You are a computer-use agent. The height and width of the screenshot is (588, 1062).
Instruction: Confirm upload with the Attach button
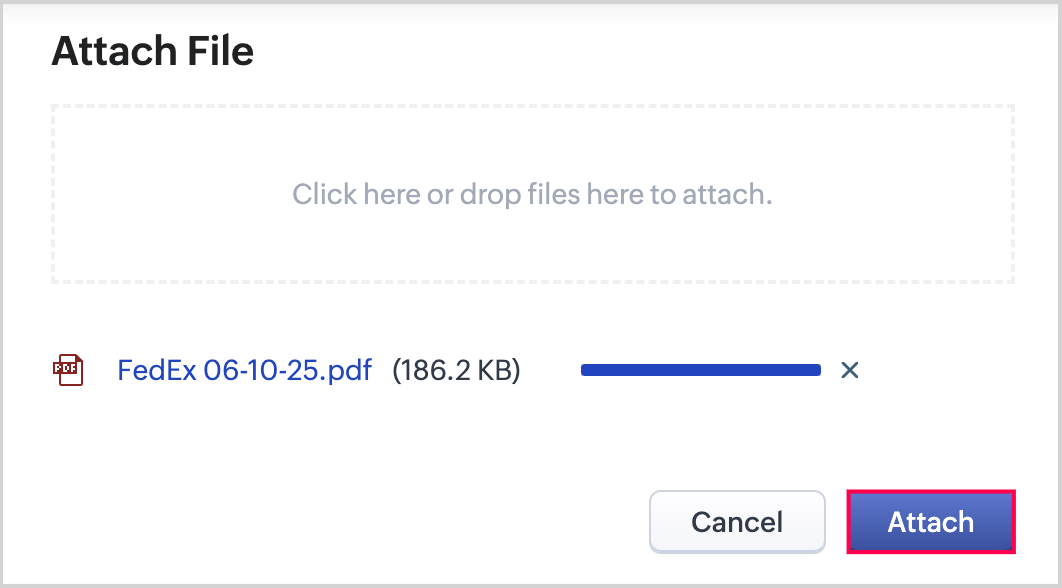point(931,522)
